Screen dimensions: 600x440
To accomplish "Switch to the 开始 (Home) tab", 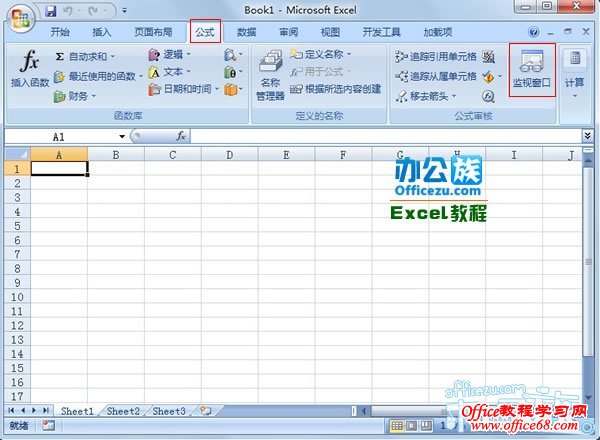I will tap(60, 32).
